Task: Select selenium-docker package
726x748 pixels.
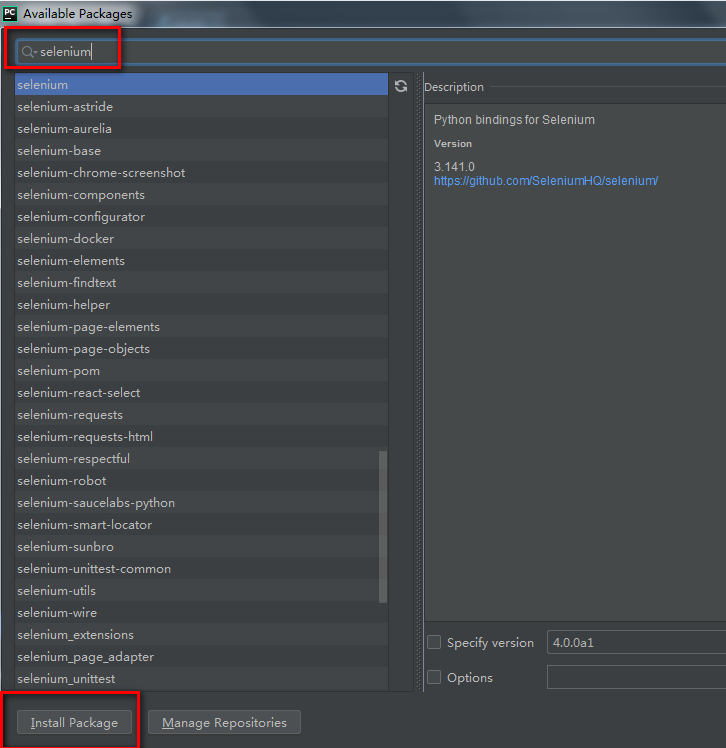Action: pyautogui.click(x=201, y=238)
